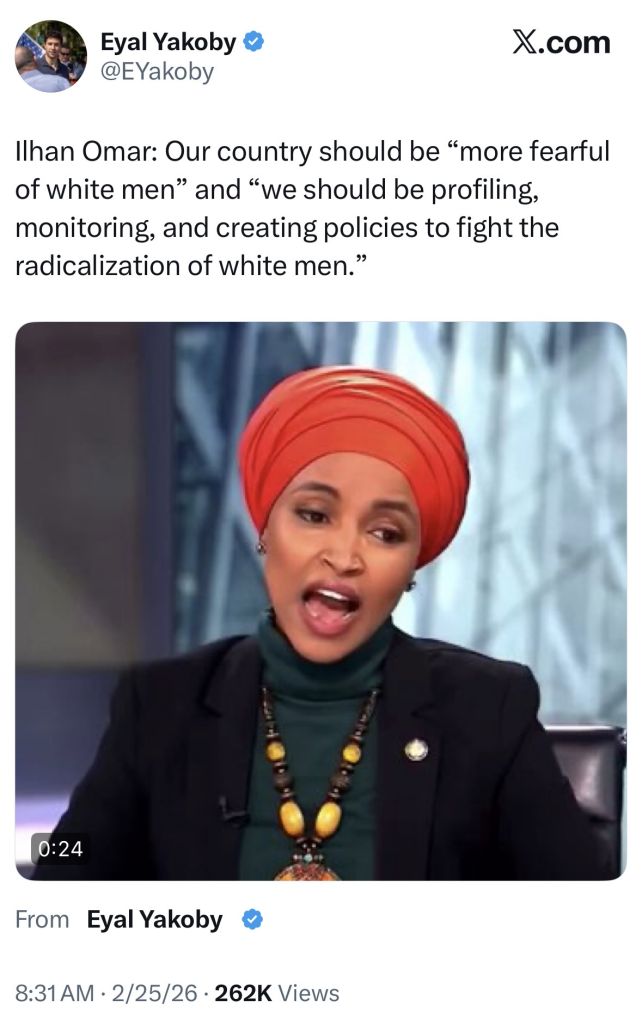Image resolution: width=642 pixels, height=1024 pixels.
Task: Click the blue verified badge beside top name
Action: point(253,42)
